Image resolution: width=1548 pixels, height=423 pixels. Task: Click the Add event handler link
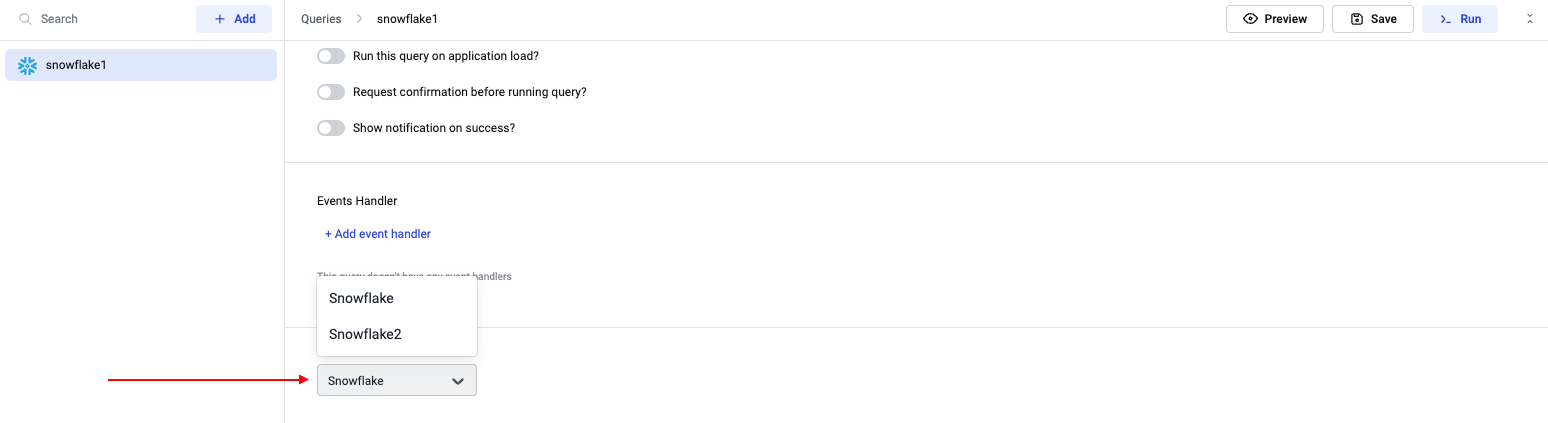coord(378,234)
